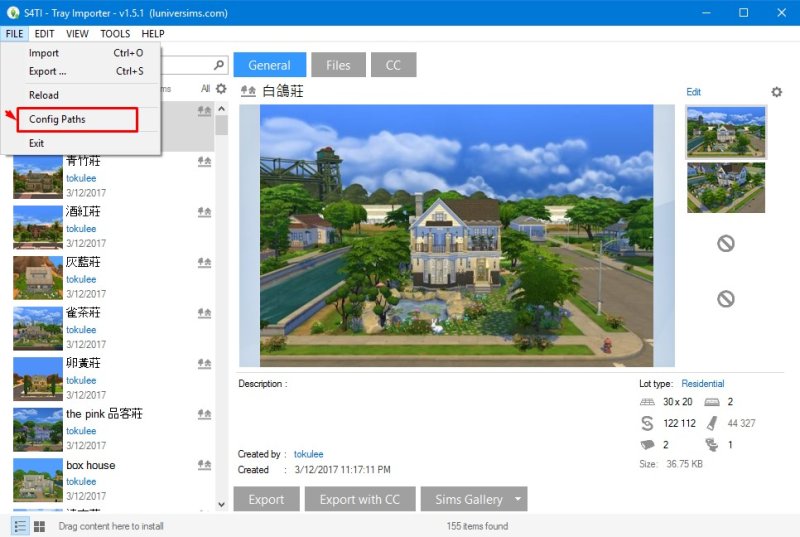Switch to the General tab
Viewport: 800px width, 537px height.
tap(269, 65)
